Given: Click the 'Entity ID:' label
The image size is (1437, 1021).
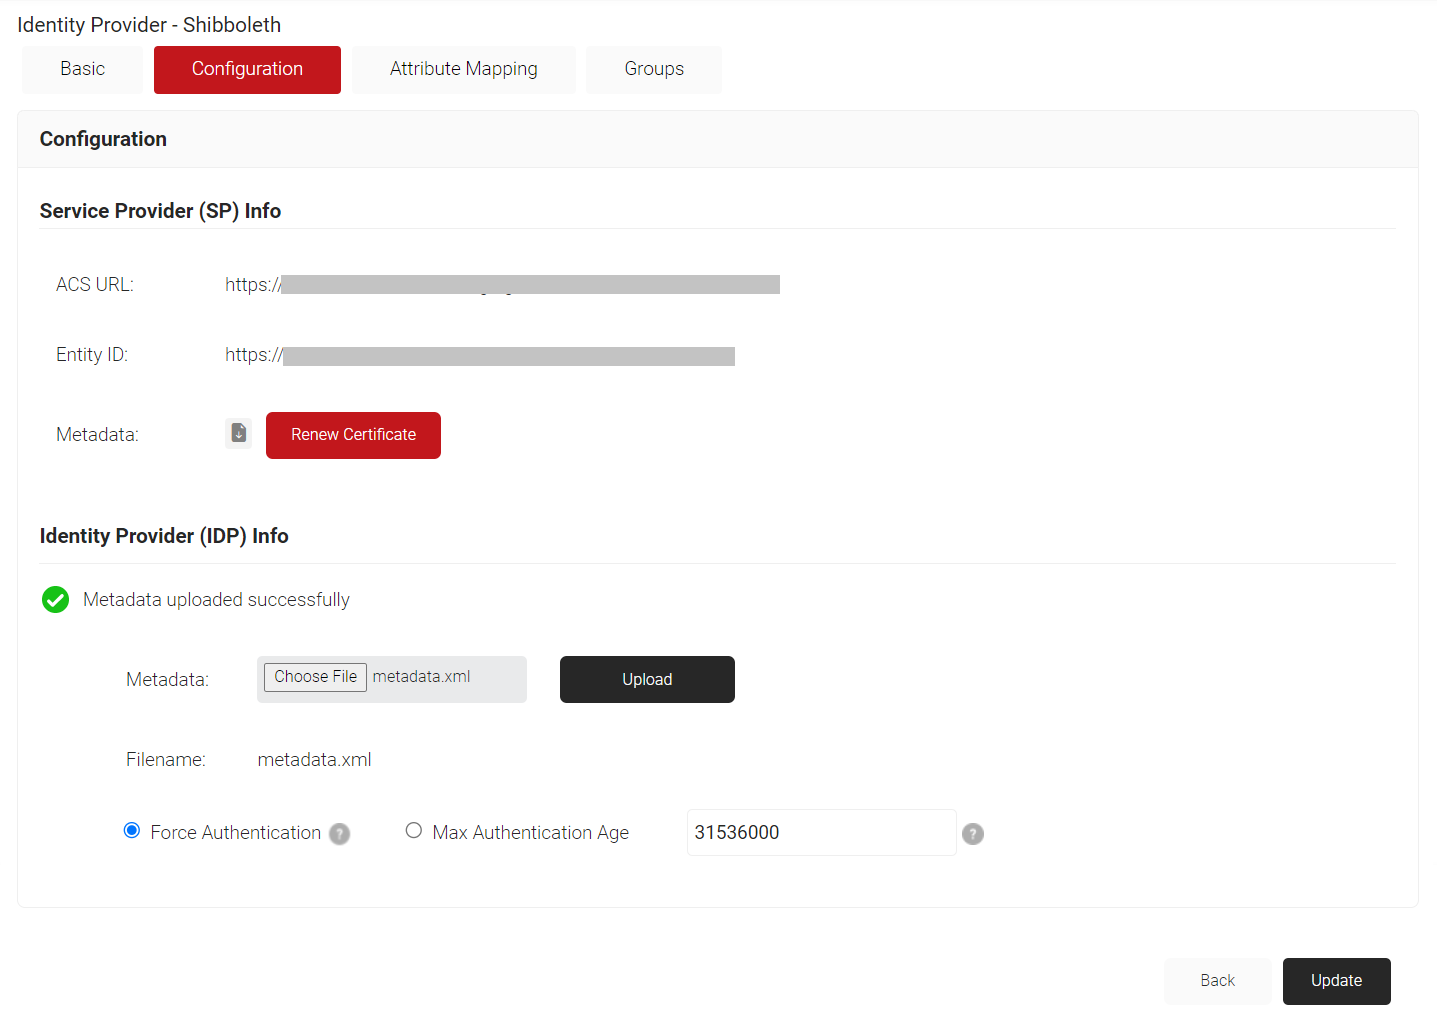Looking at the screenshot, I should click(x=92, y=355).
